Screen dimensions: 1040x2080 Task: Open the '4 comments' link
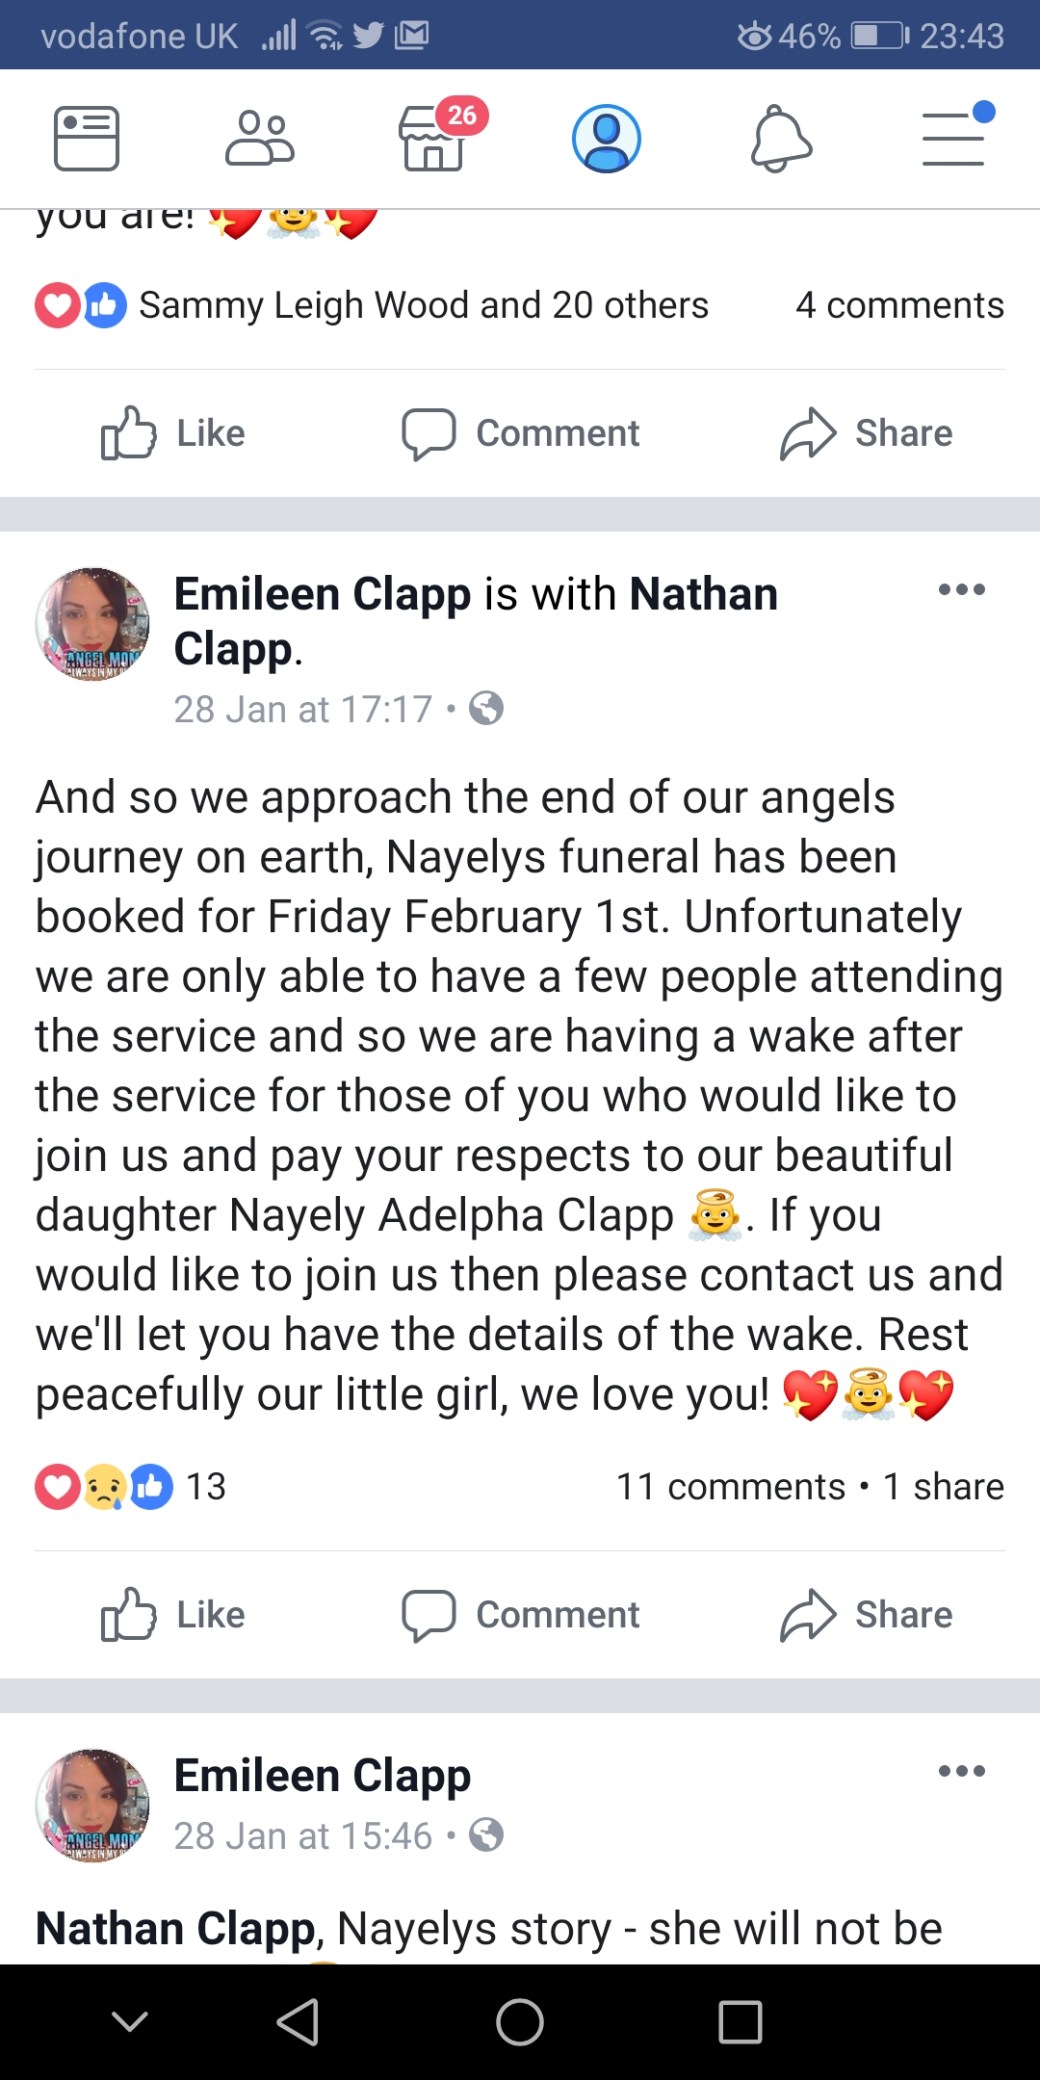pos(899,305)
